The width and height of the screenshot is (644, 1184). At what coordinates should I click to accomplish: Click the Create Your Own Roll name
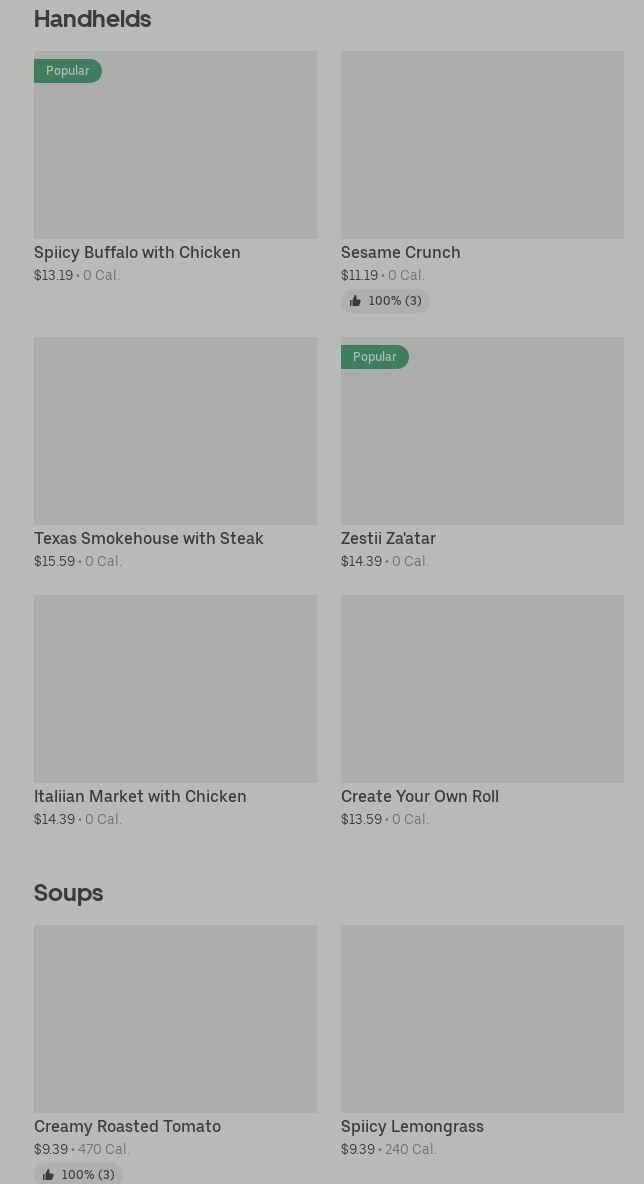point(419,797)
